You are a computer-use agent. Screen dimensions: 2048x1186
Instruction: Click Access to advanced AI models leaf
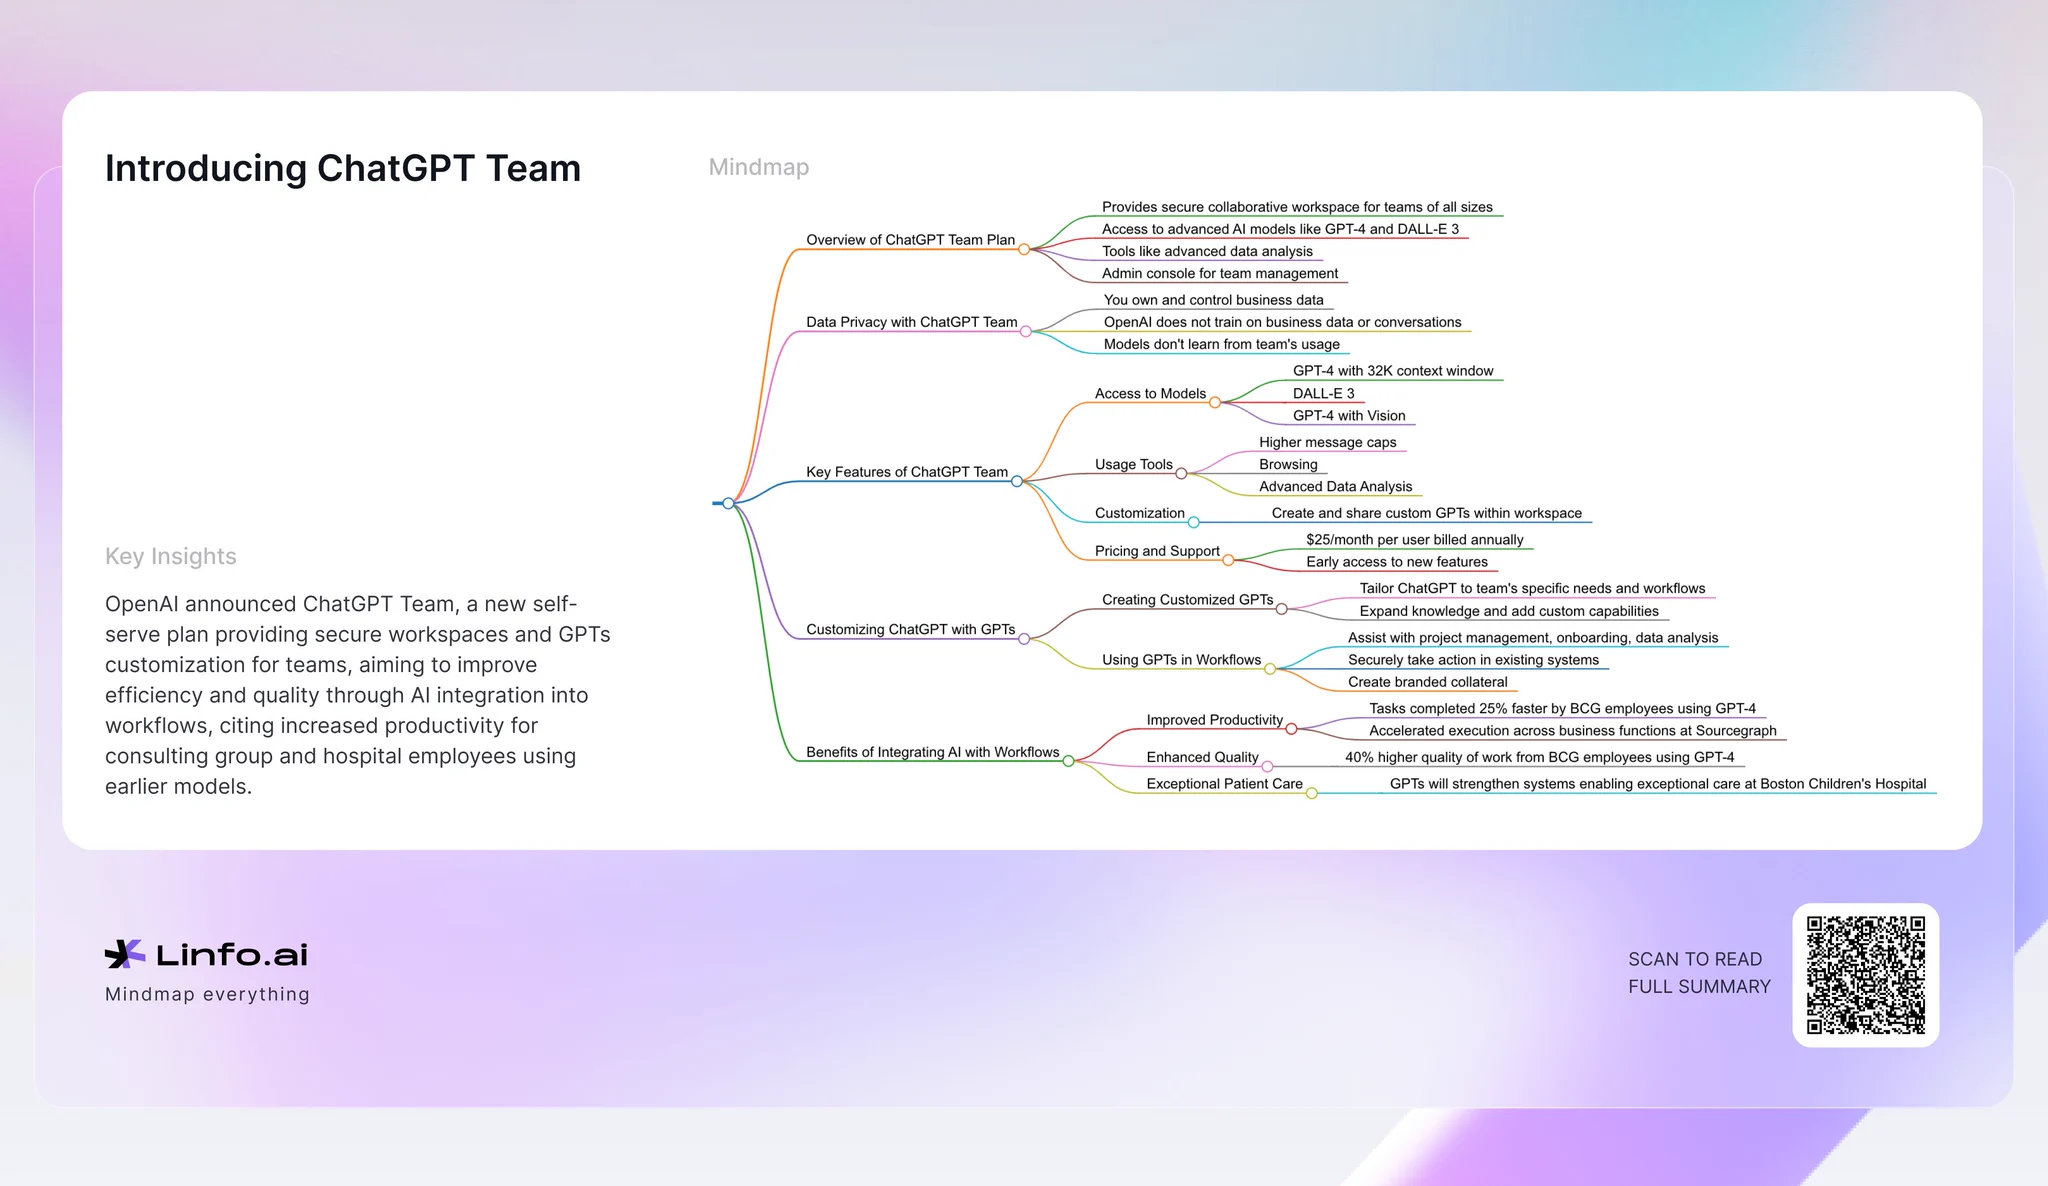point(1280,229)
